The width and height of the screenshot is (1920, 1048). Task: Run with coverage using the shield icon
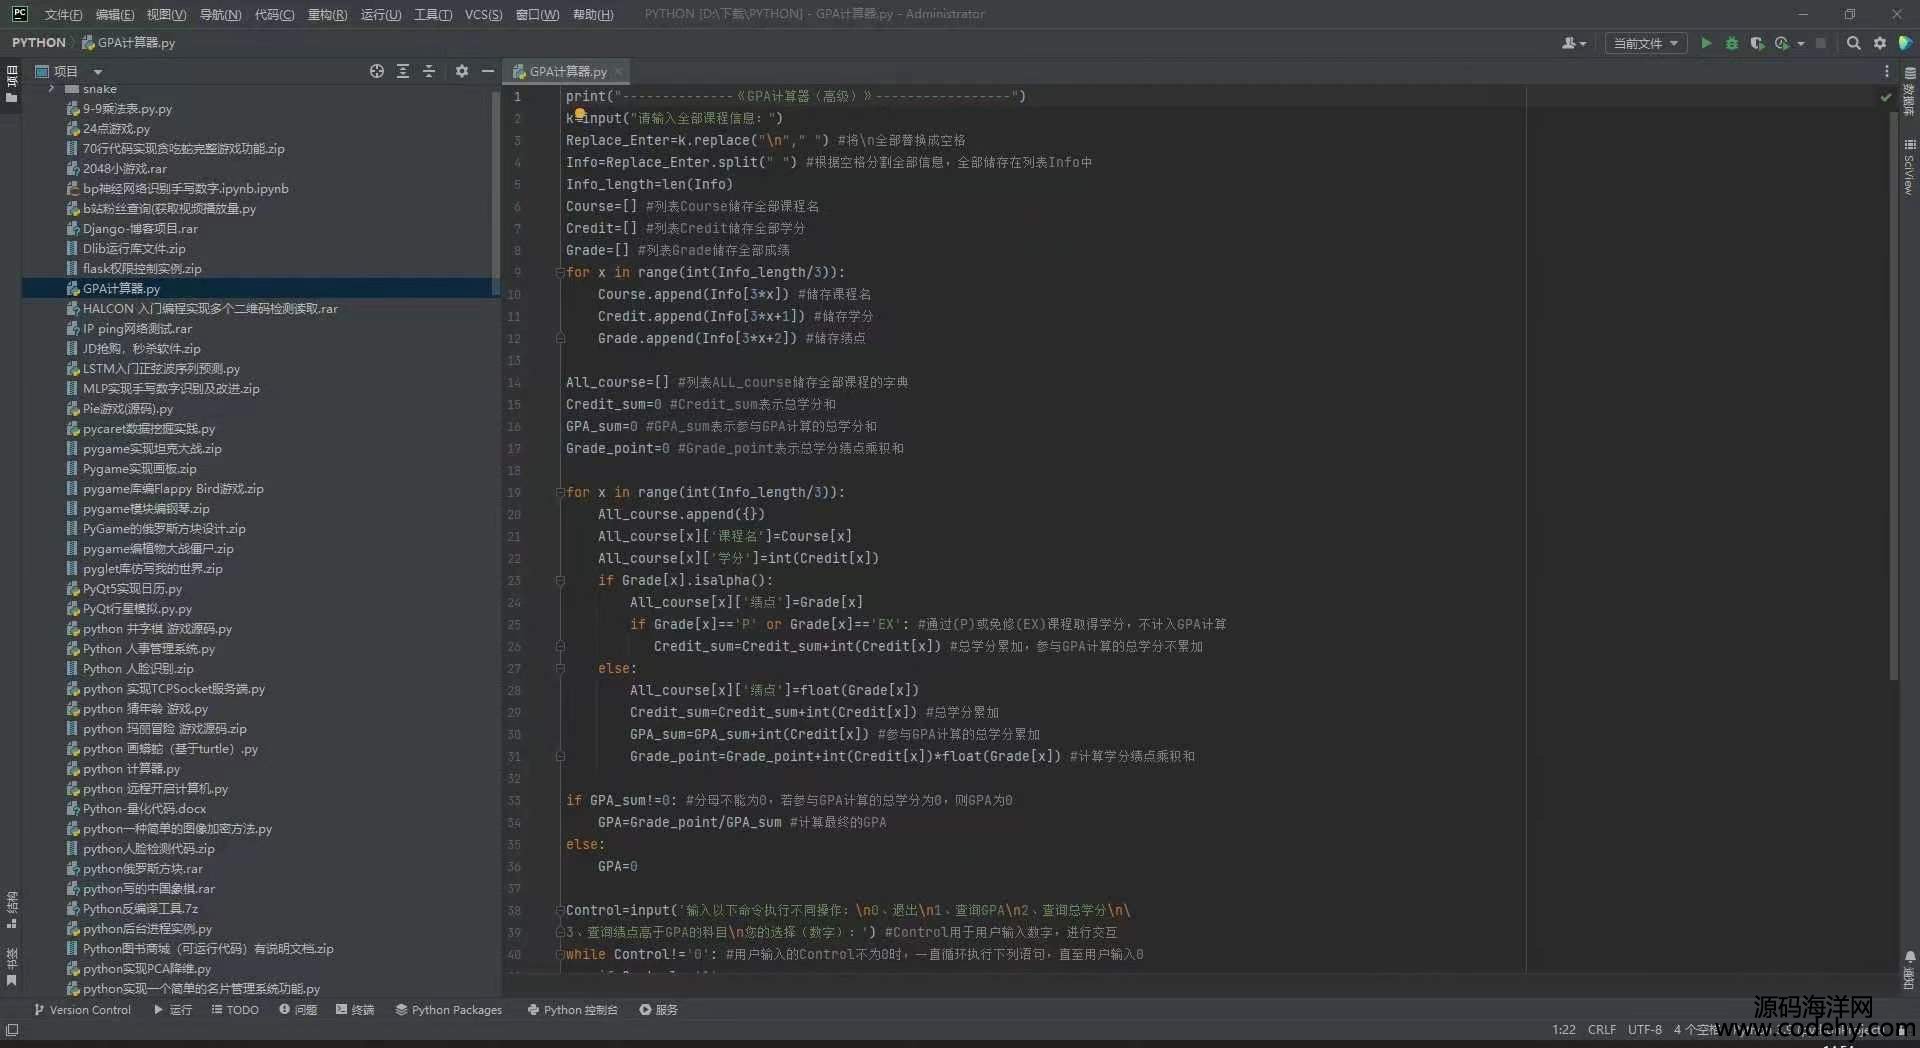1757,43
